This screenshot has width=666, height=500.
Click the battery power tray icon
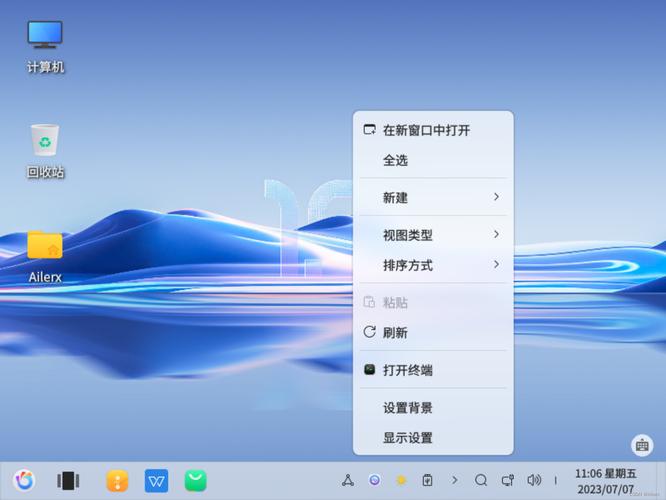pos(428,480)
